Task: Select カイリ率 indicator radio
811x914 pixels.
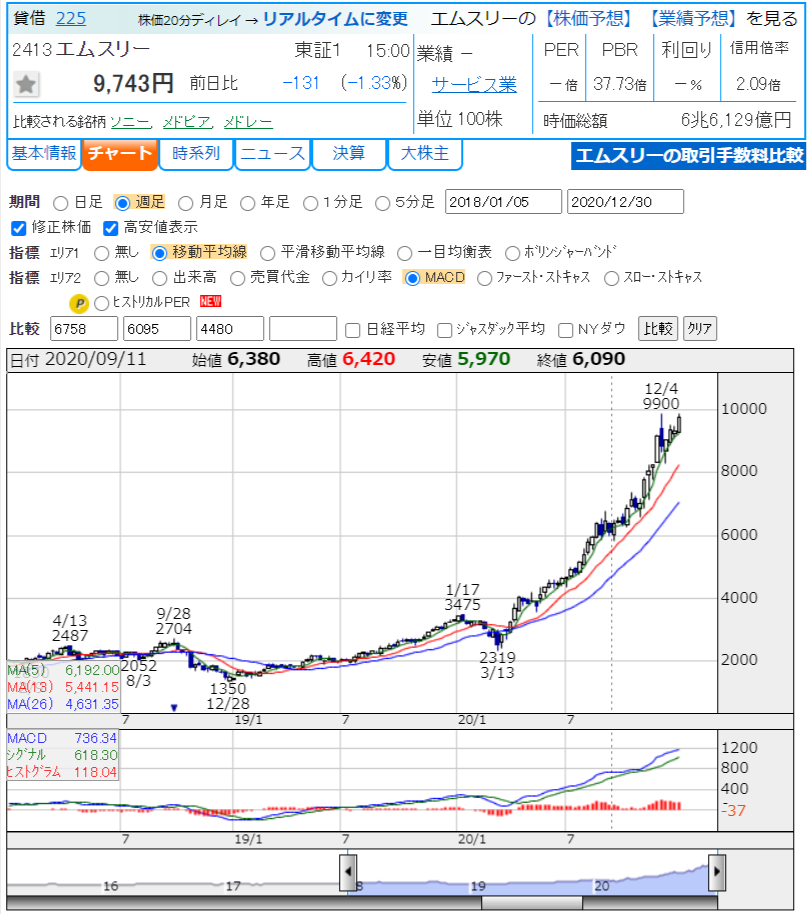Action: [x=329, y=278]
